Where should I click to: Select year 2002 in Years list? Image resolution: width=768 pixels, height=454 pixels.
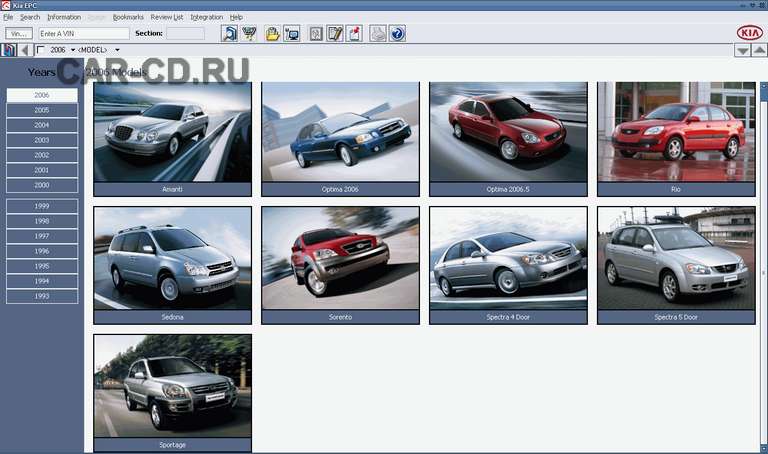tap(42, 155)
